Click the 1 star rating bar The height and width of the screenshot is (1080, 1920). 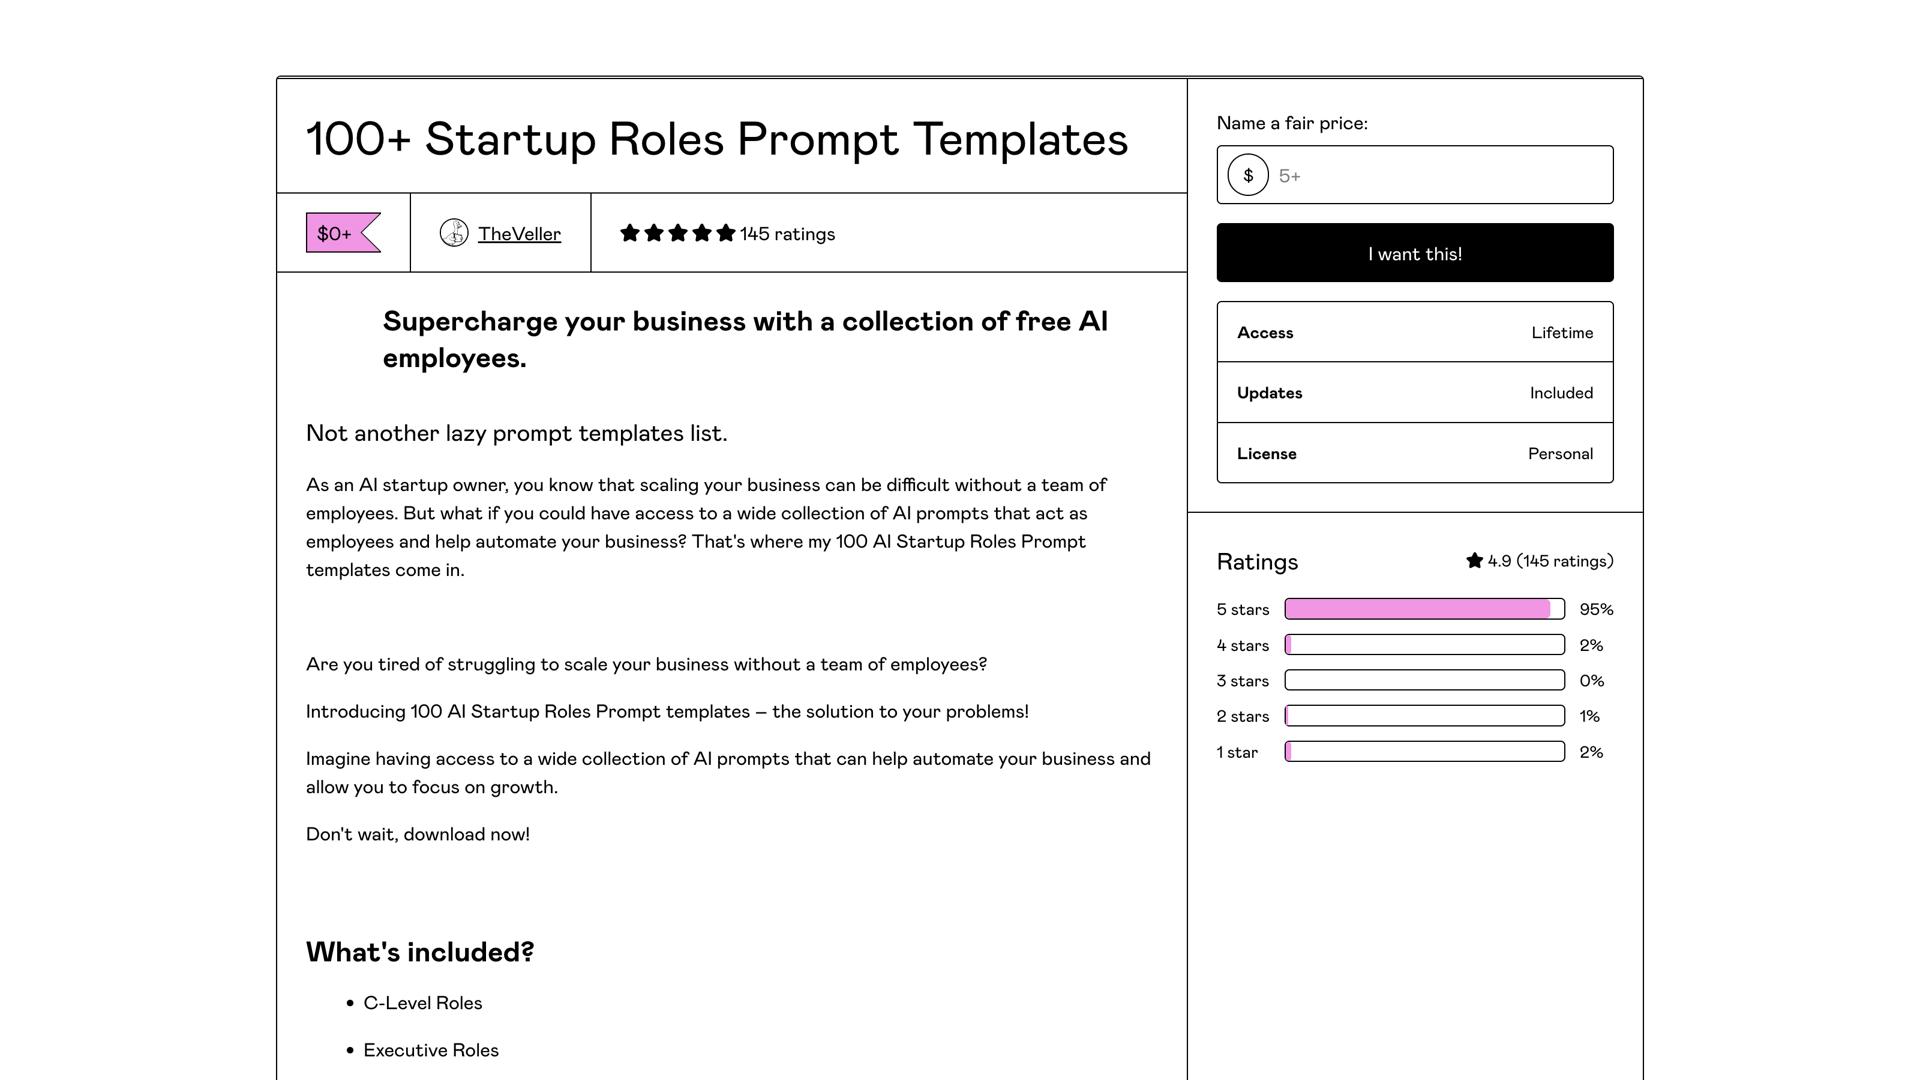(1424, 751)
